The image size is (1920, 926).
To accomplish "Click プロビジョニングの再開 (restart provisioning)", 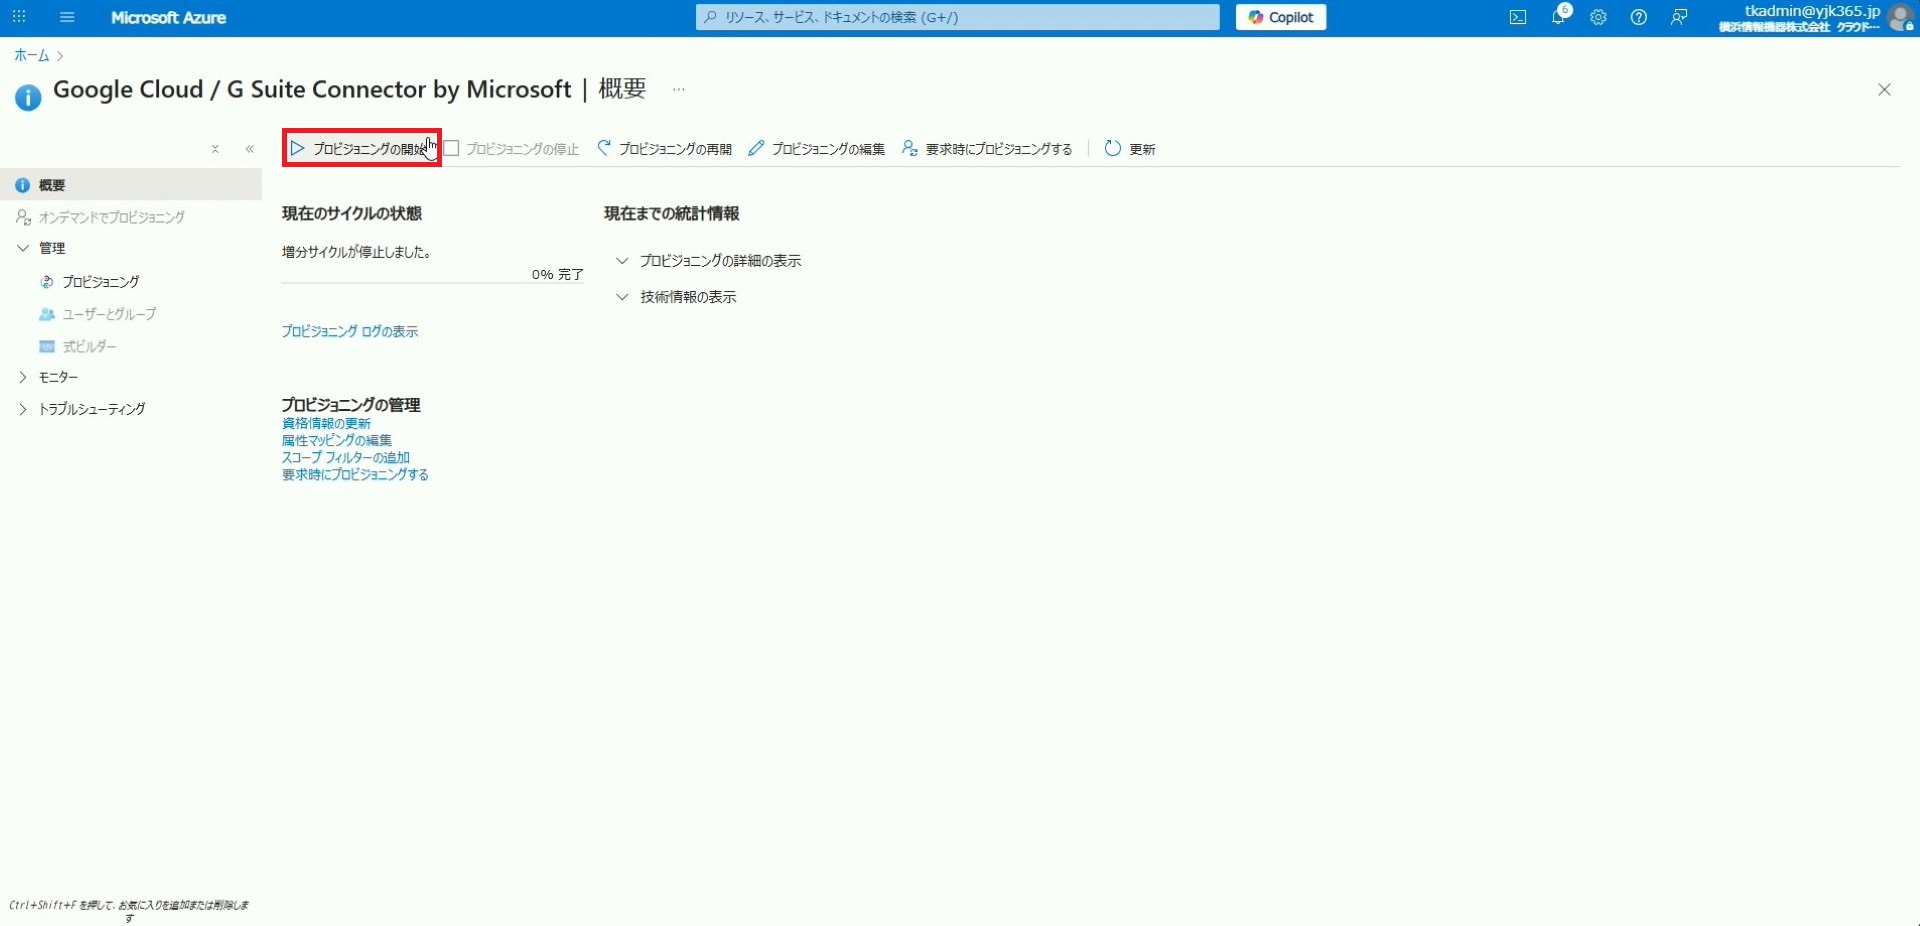I will [x=665, y=149].
